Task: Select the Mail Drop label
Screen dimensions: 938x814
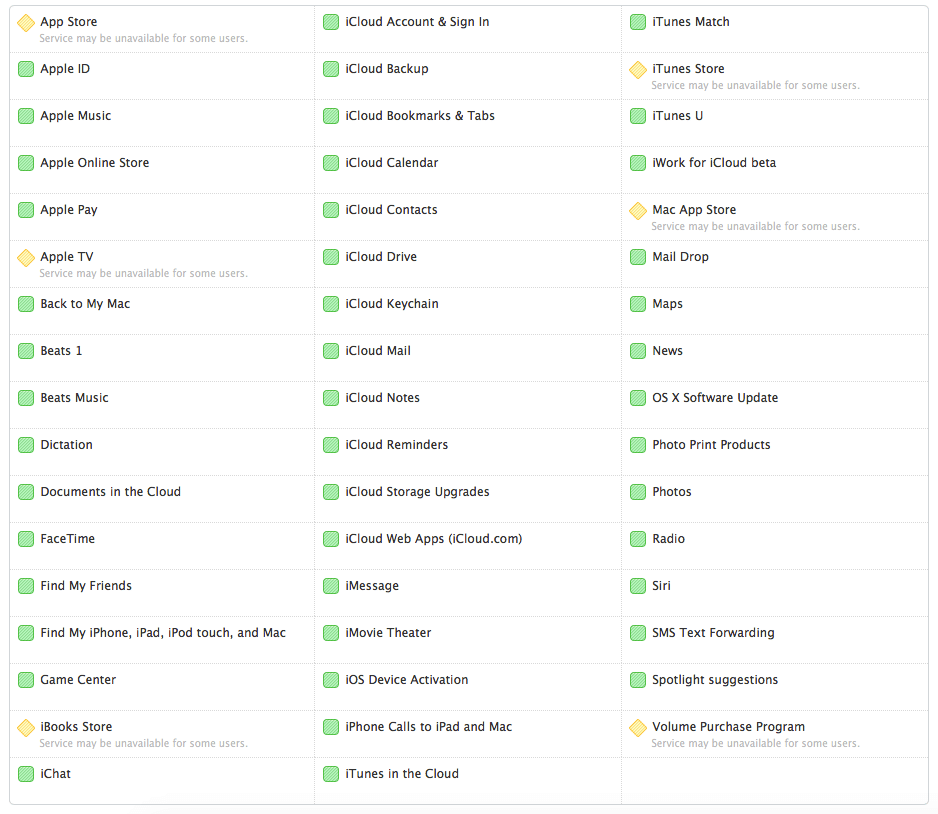Action: (x=680, y=257)
